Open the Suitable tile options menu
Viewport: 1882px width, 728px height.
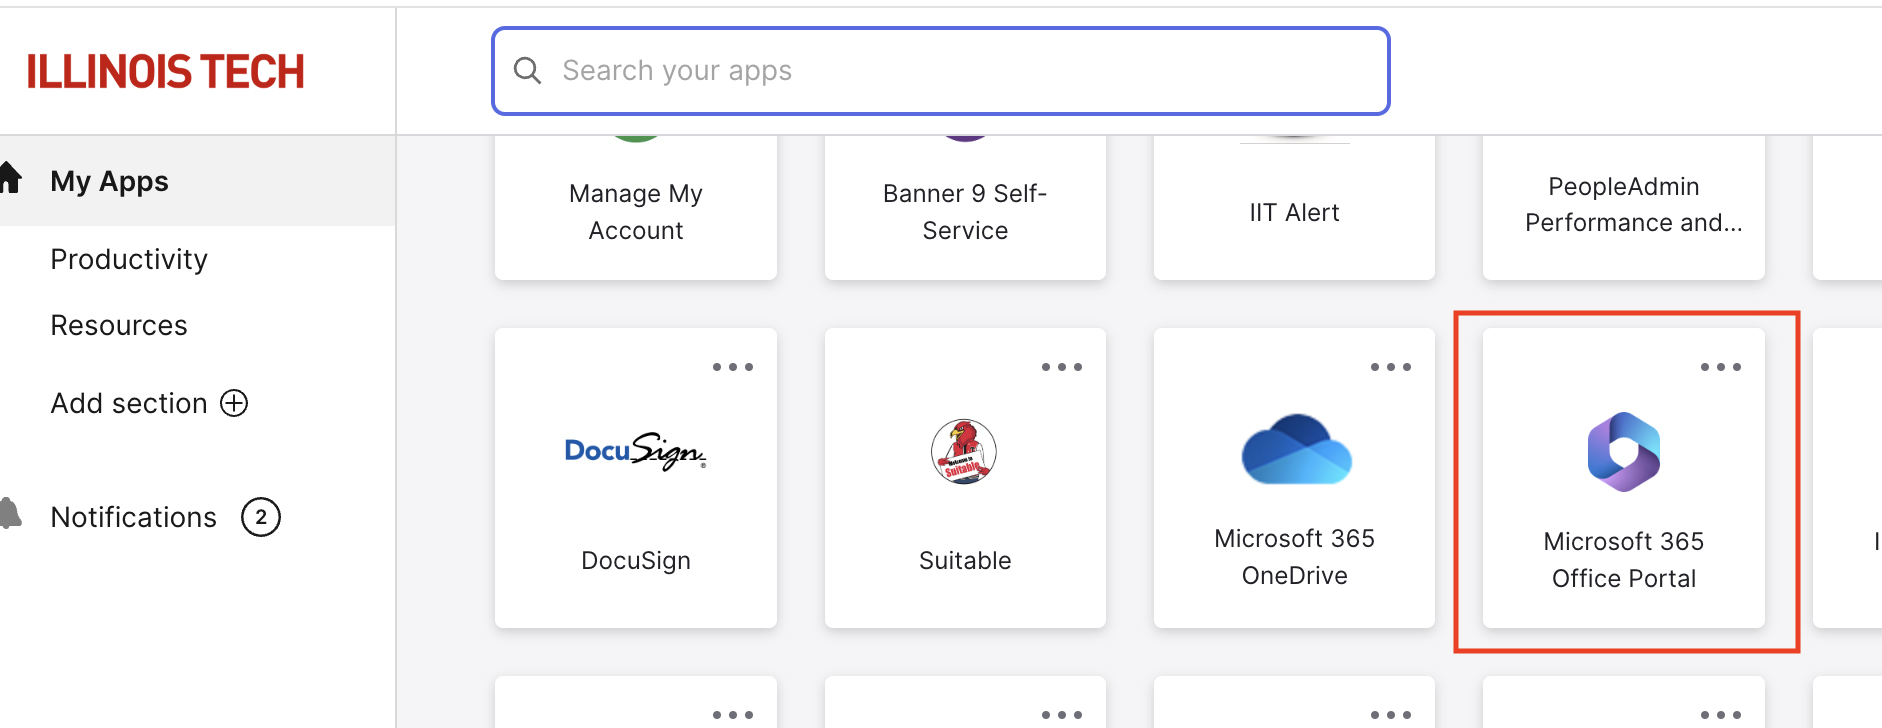[1062, 367]
